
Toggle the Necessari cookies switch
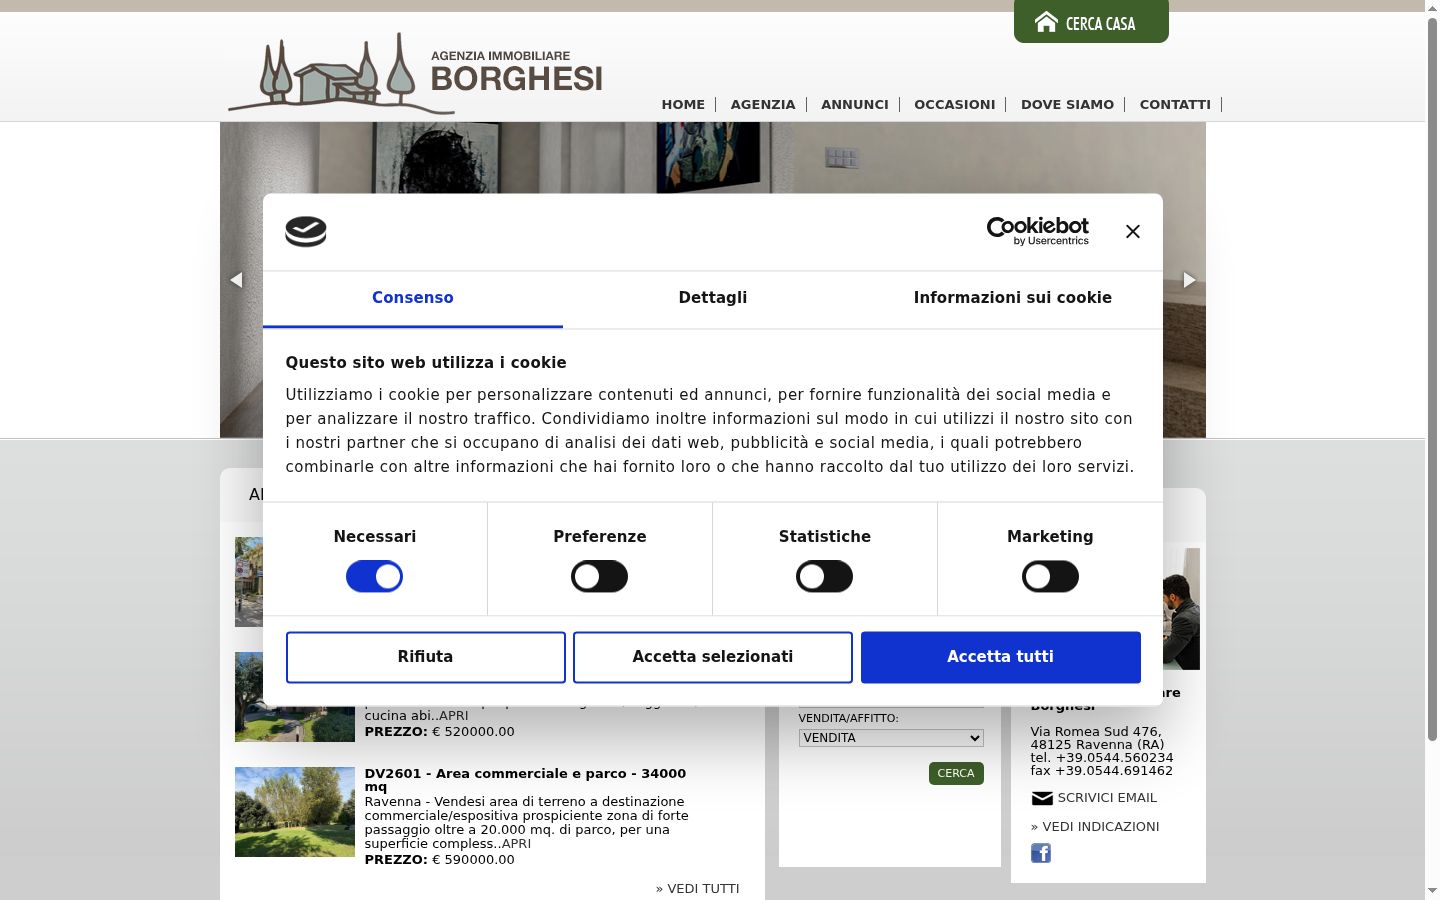pos(374,576)
